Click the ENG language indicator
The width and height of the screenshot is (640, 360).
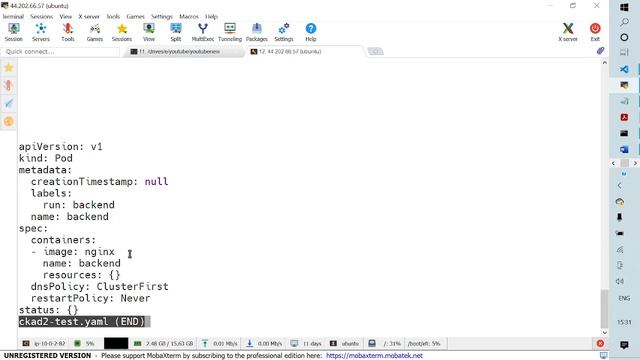tap(624, 298)
